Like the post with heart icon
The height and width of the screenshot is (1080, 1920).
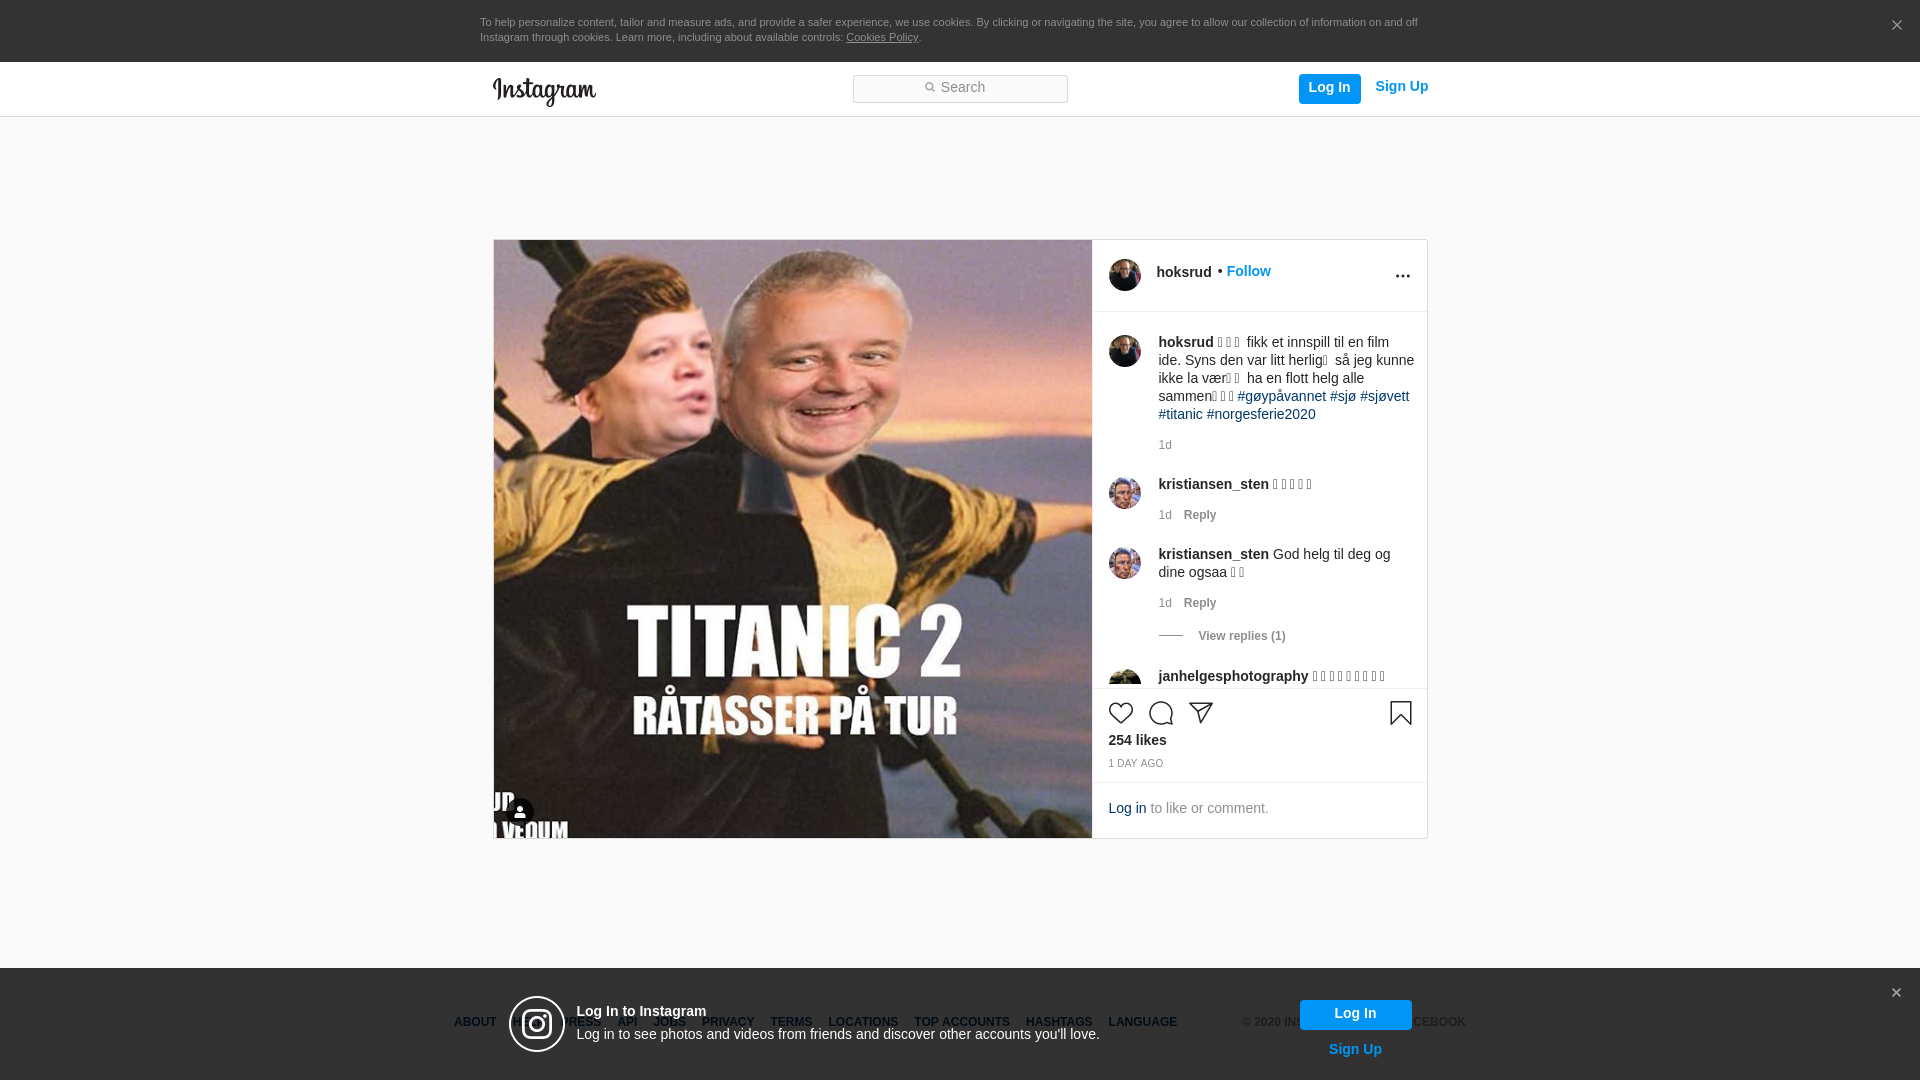click(1121, 713)
